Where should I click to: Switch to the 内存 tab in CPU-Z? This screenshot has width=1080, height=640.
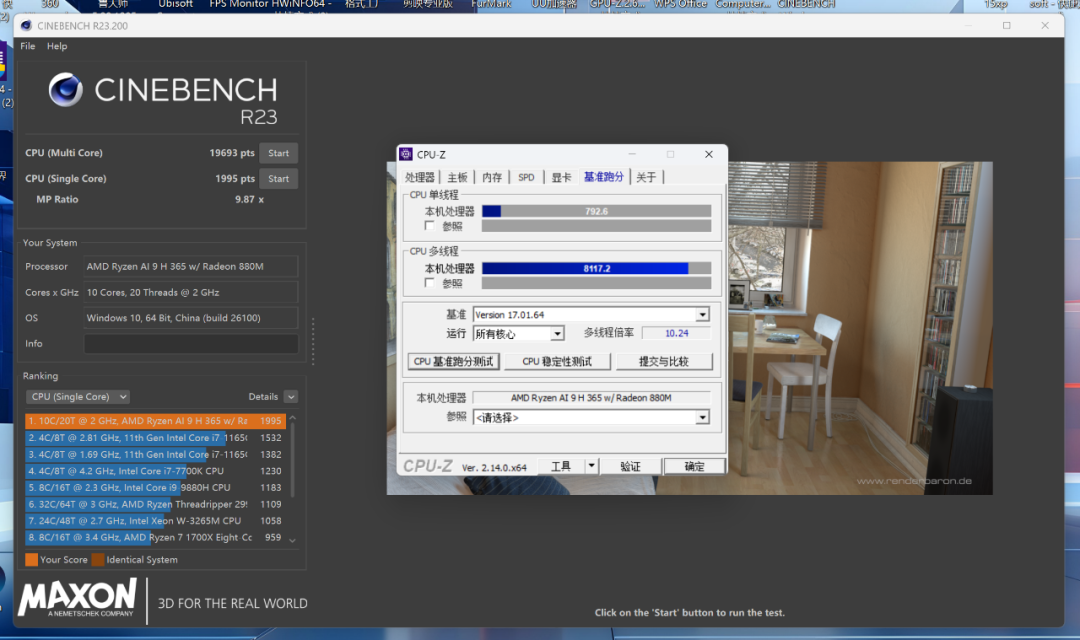click(x=492, y=177)
